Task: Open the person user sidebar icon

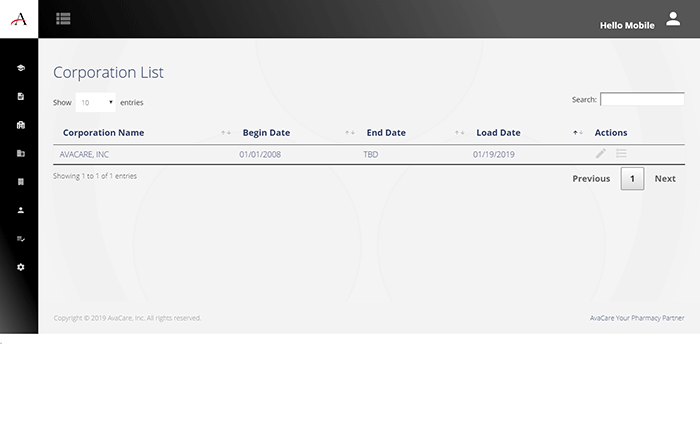Action: 21,210
